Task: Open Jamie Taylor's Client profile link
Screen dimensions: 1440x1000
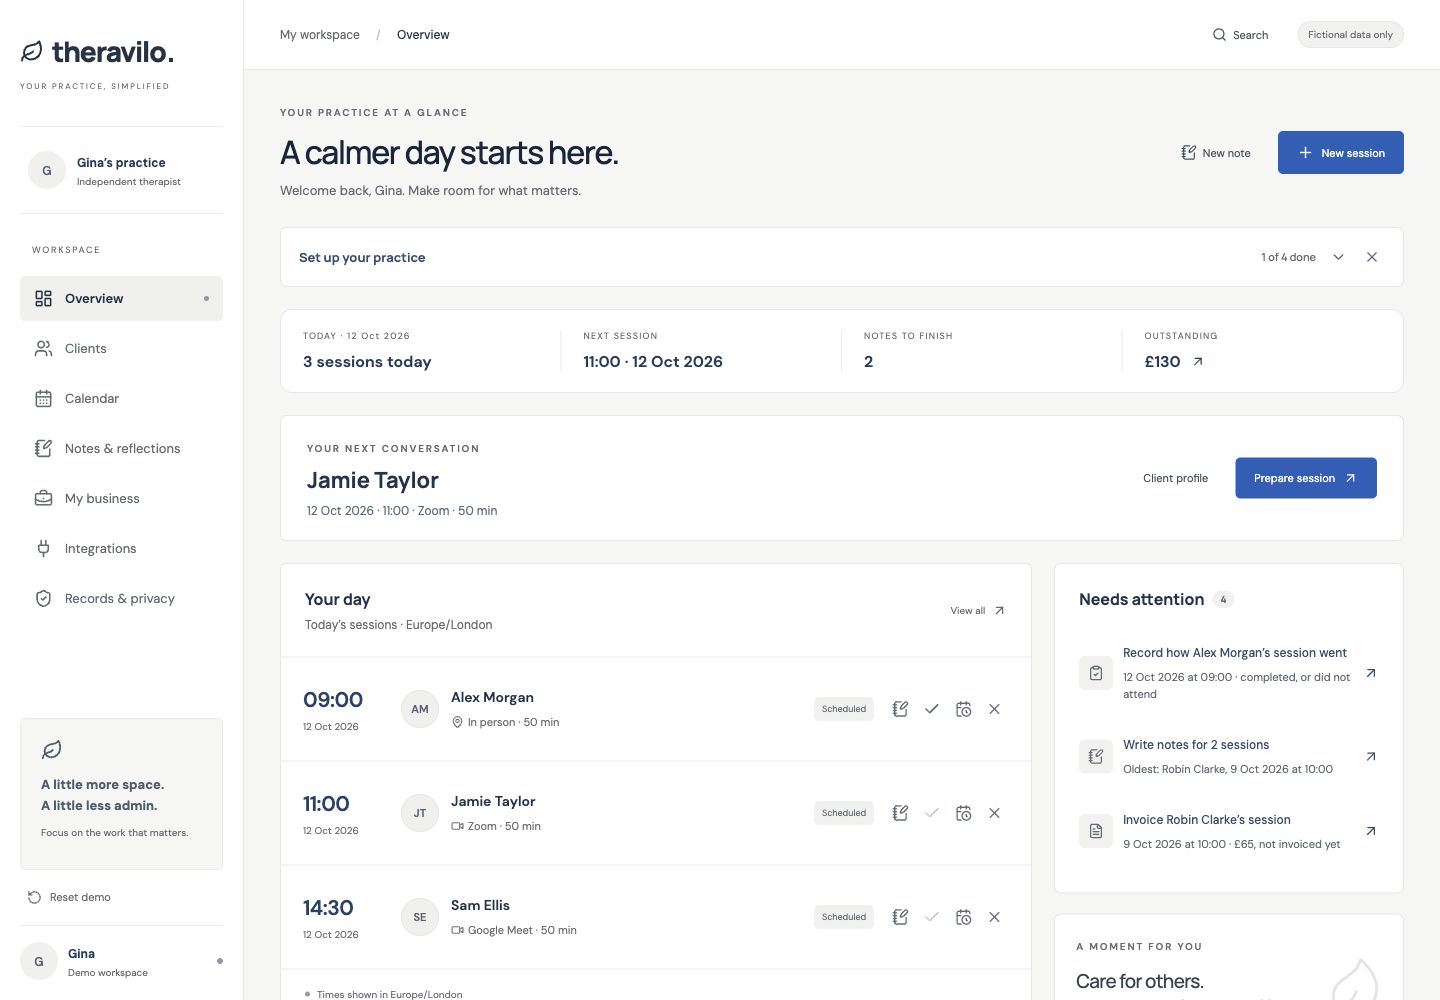Action: click(x=1175, y=478)
